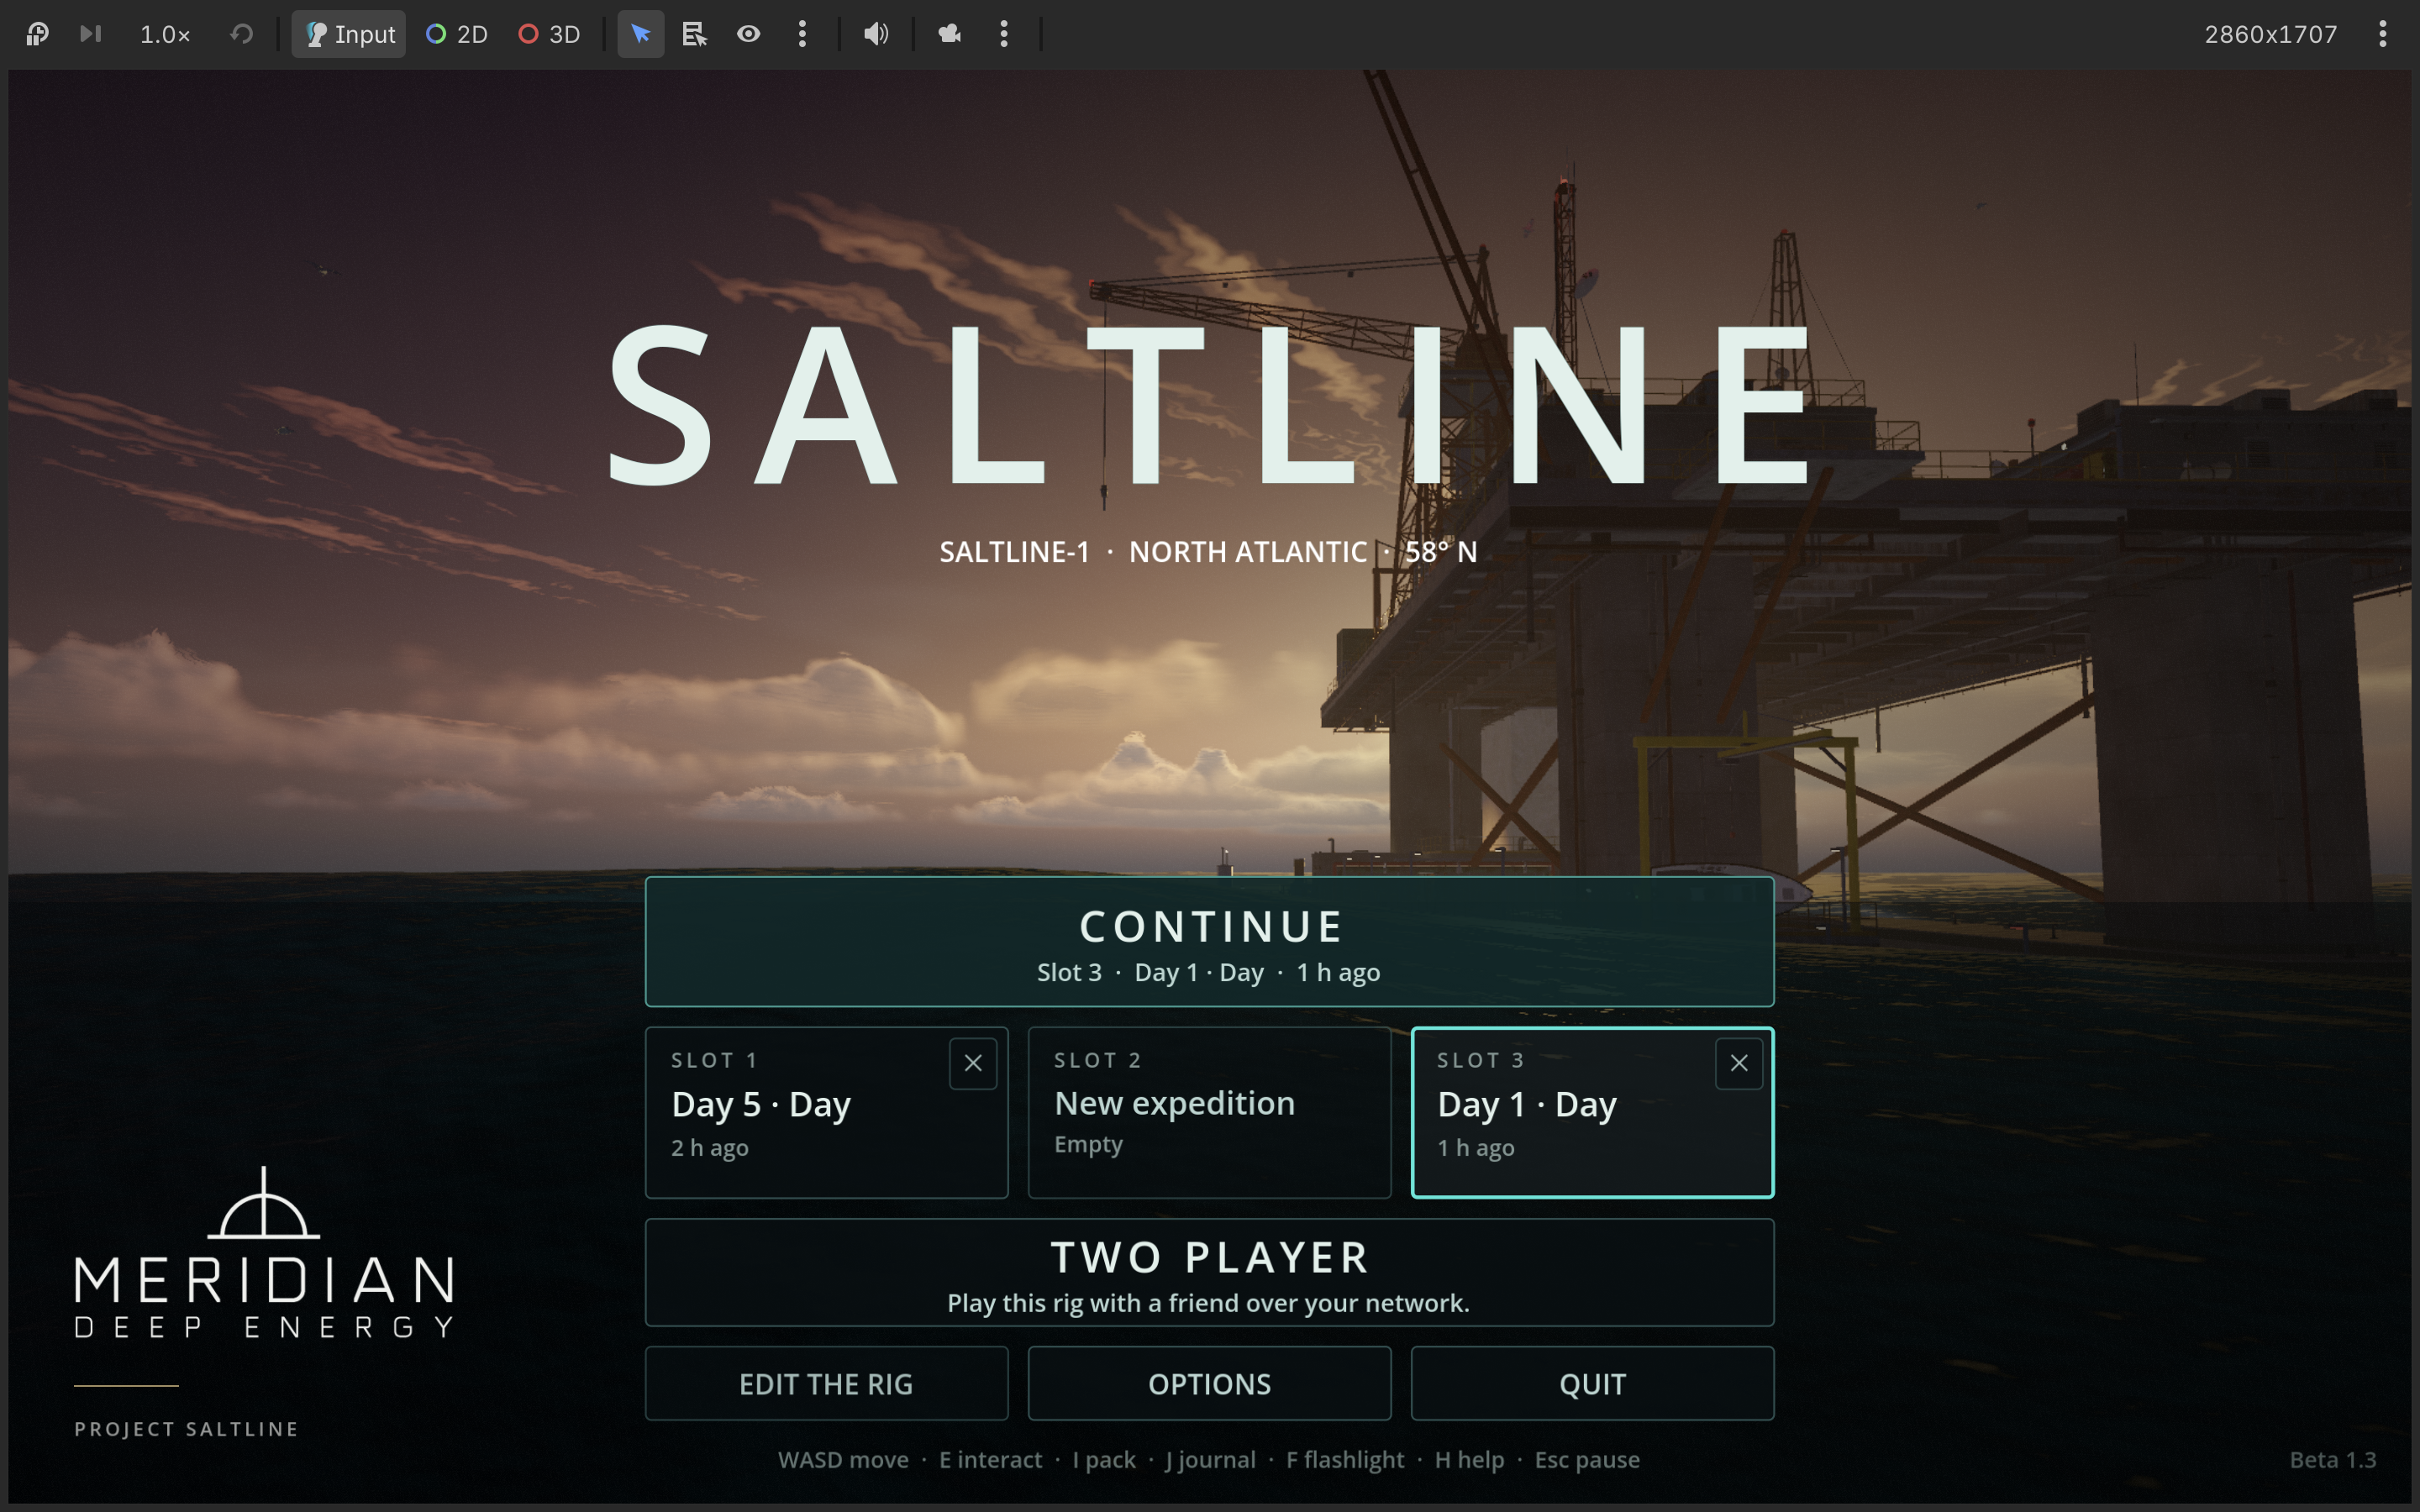This screenshot has width=2420, height=1512.
Task: Switch to 2D selection mode
Action: click(457, 34)
